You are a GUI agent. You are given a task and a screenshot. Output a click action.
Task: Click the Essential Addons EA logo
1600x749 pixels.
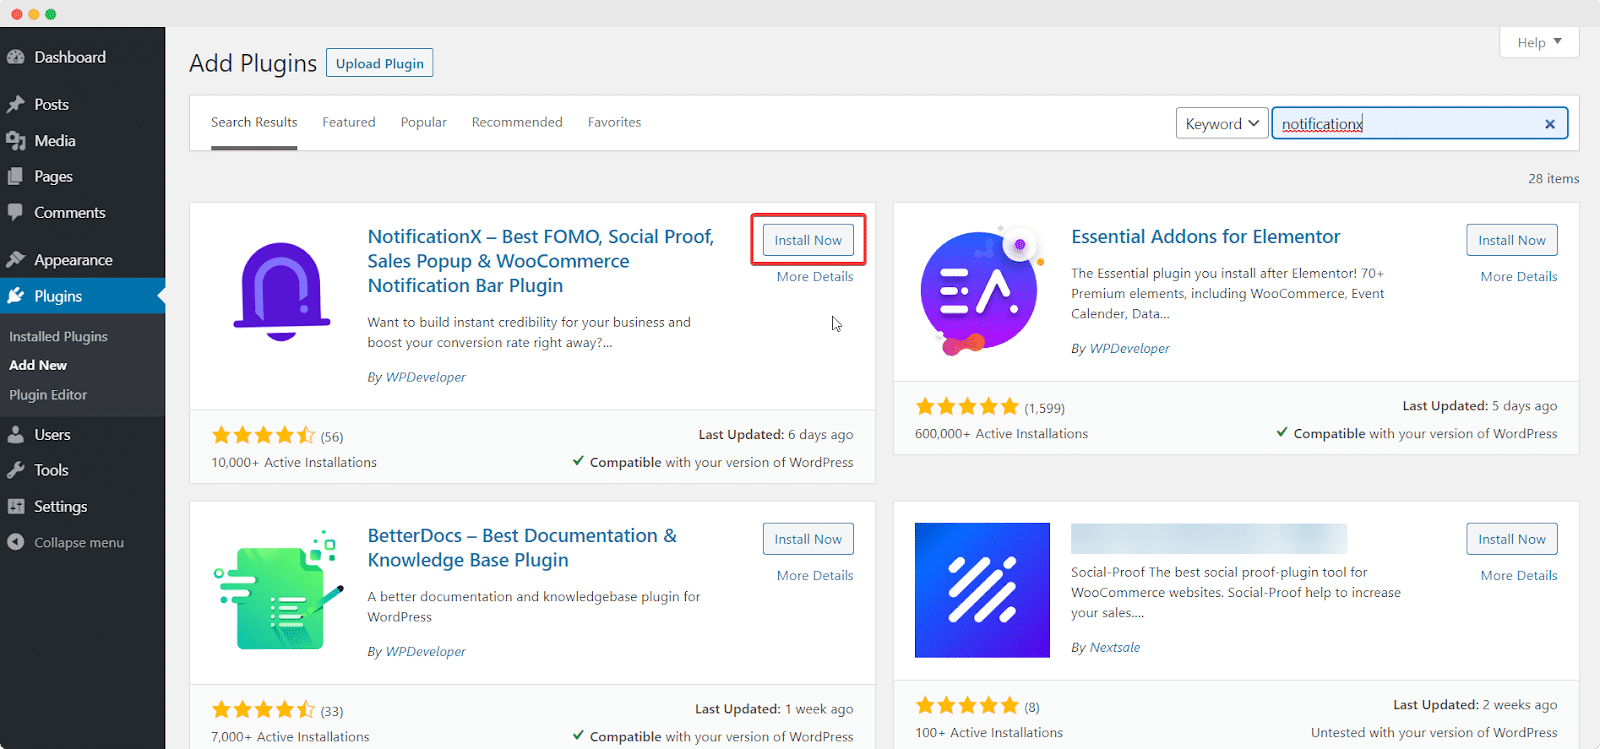(982, 290)
